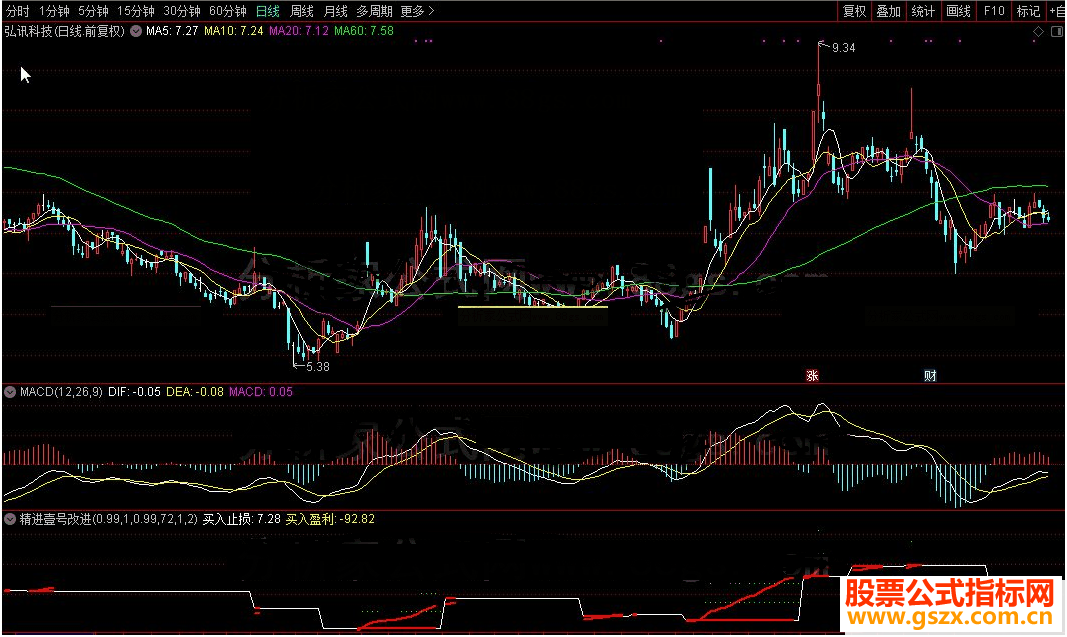The image size is (1067, 637).
Task: Switch to the 月线 monthly chart
Action: (335, 11)
